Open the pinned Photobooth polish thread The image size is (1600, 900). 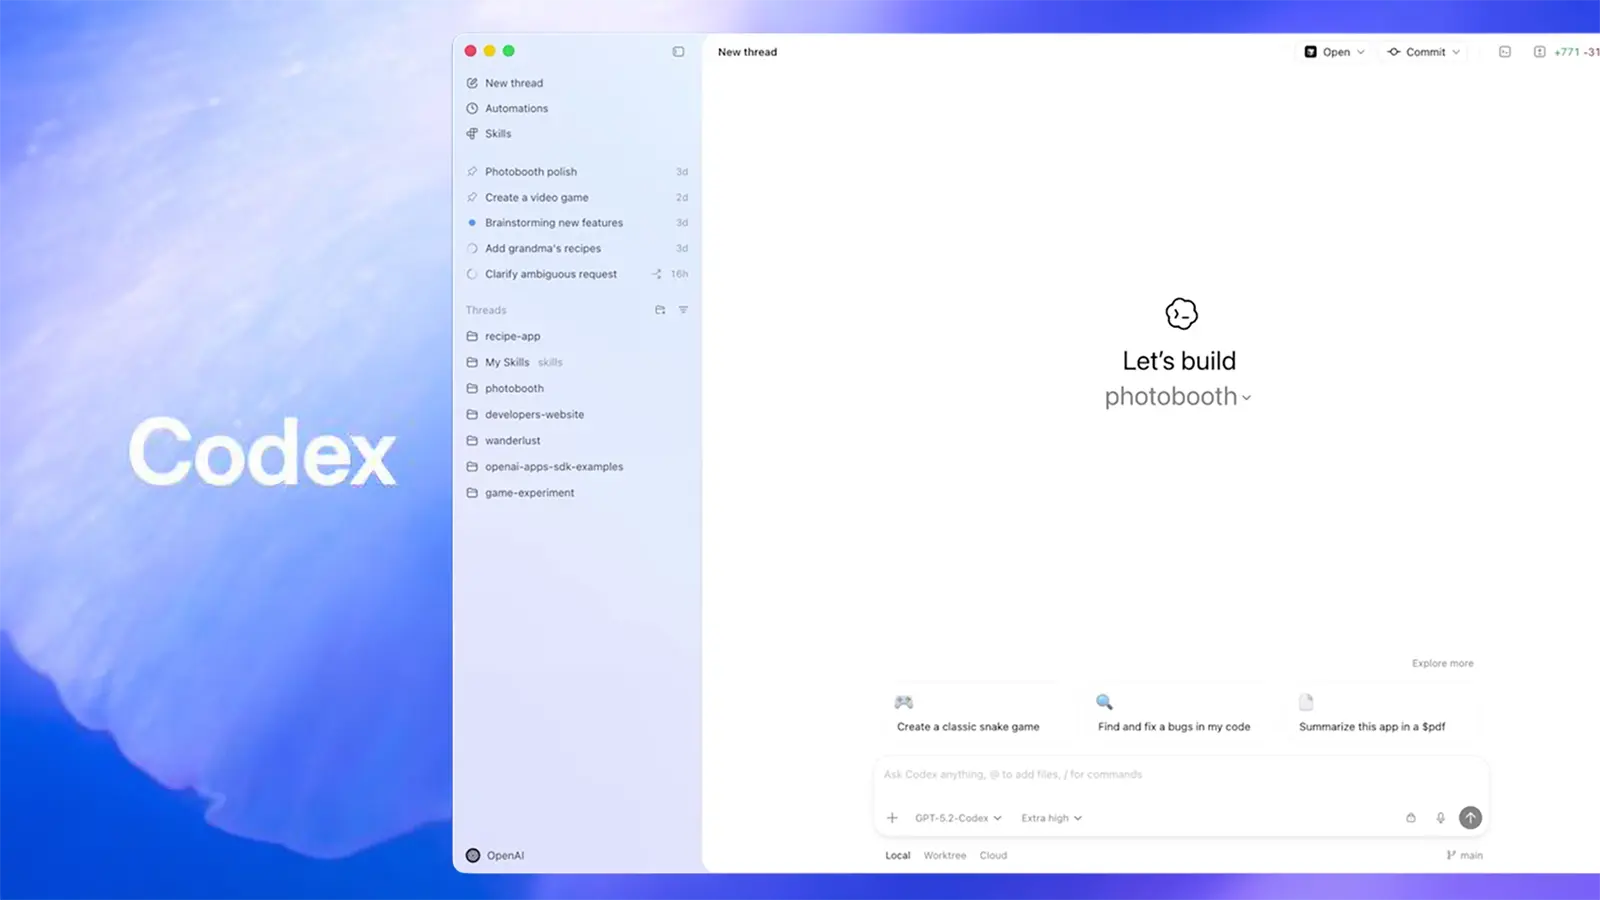click(x=531, y=171)
